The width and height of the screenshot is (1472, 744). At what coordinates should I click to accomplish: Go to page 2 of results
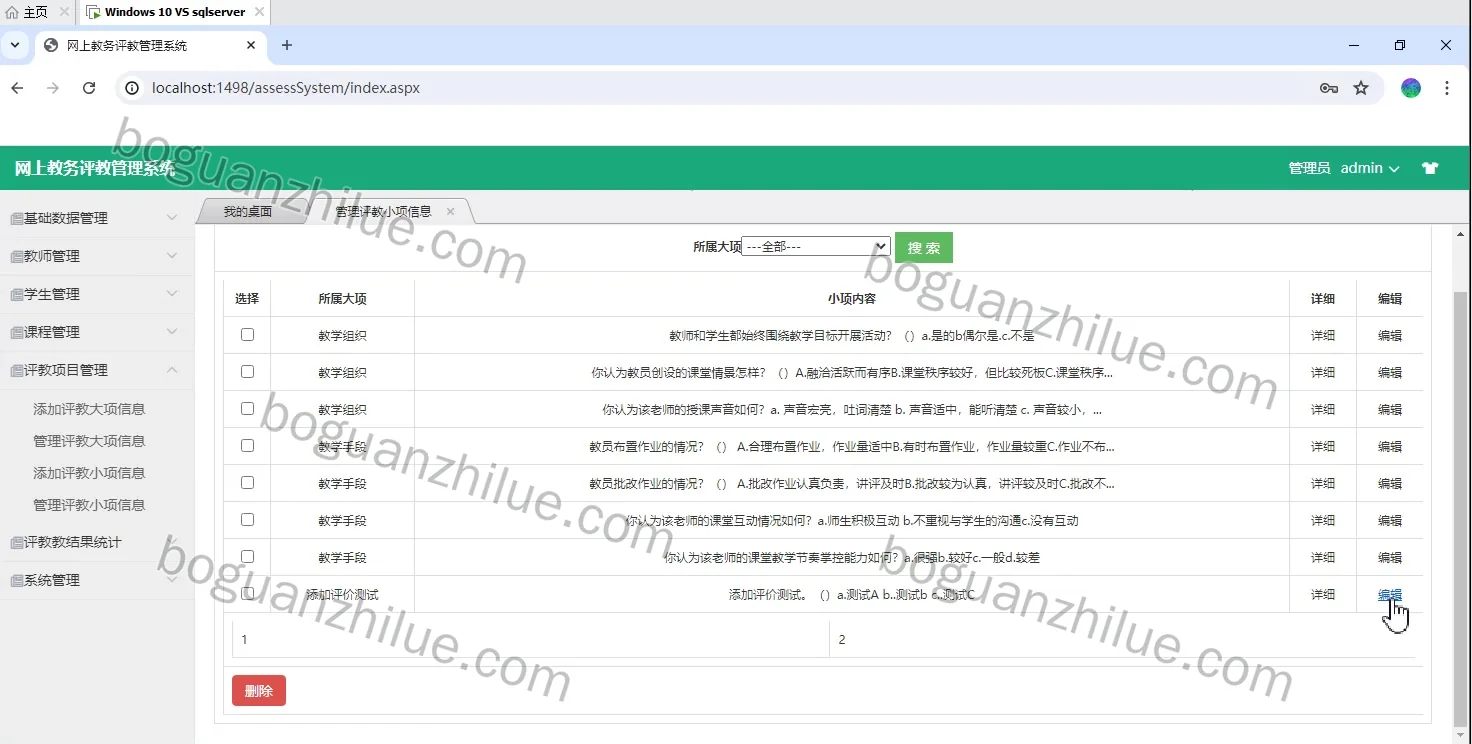[x=842, y=640]
